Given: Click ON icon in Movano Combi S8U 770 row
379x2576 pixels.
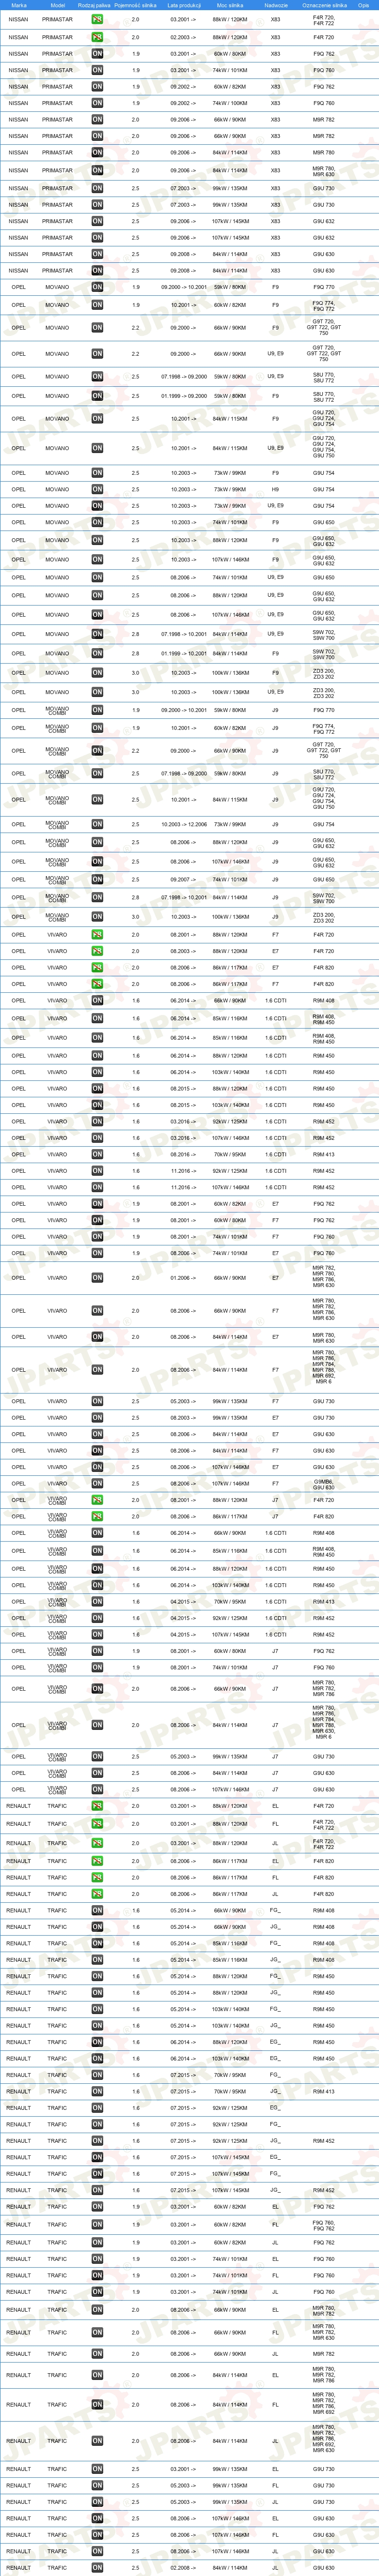Looking at the screenshot, I should 97,773.
